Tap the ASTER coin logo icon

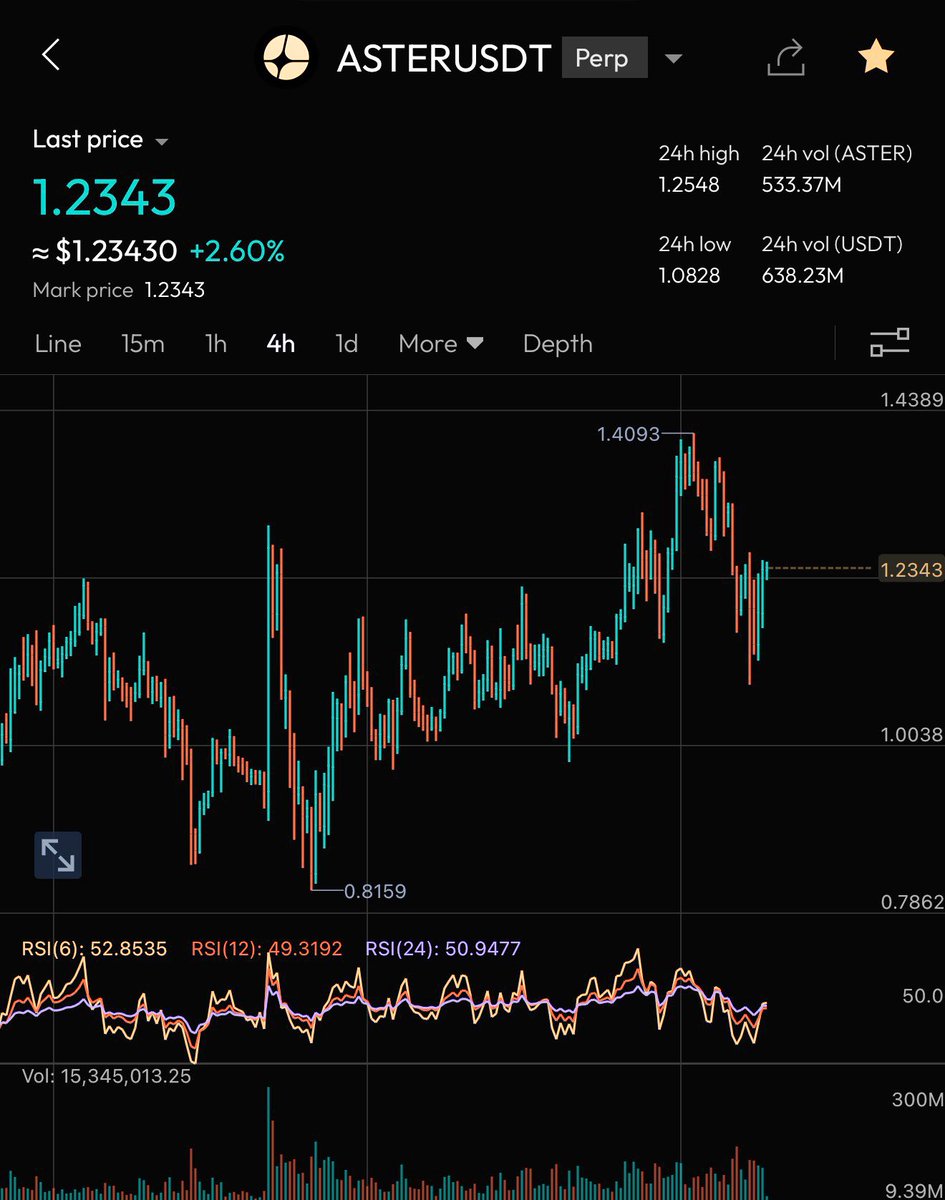point(286,58)
